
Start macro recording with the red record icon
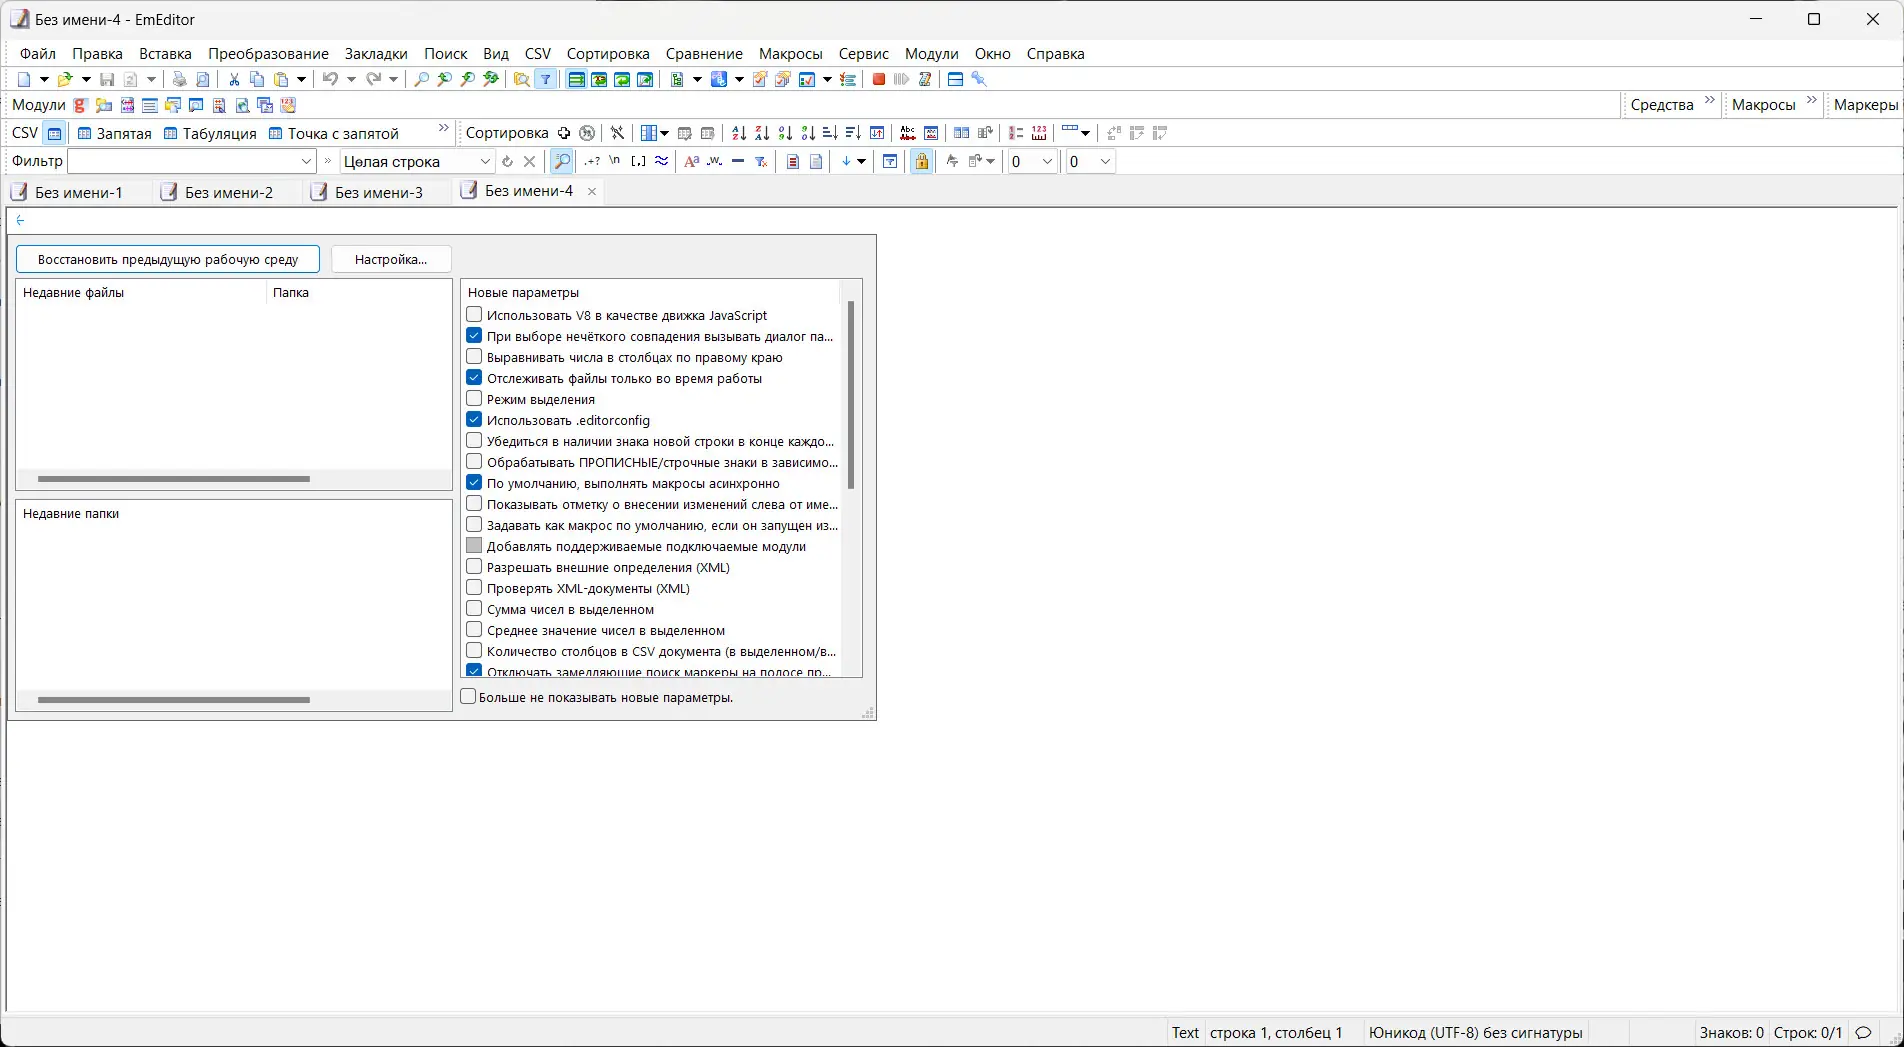(878, 79)
